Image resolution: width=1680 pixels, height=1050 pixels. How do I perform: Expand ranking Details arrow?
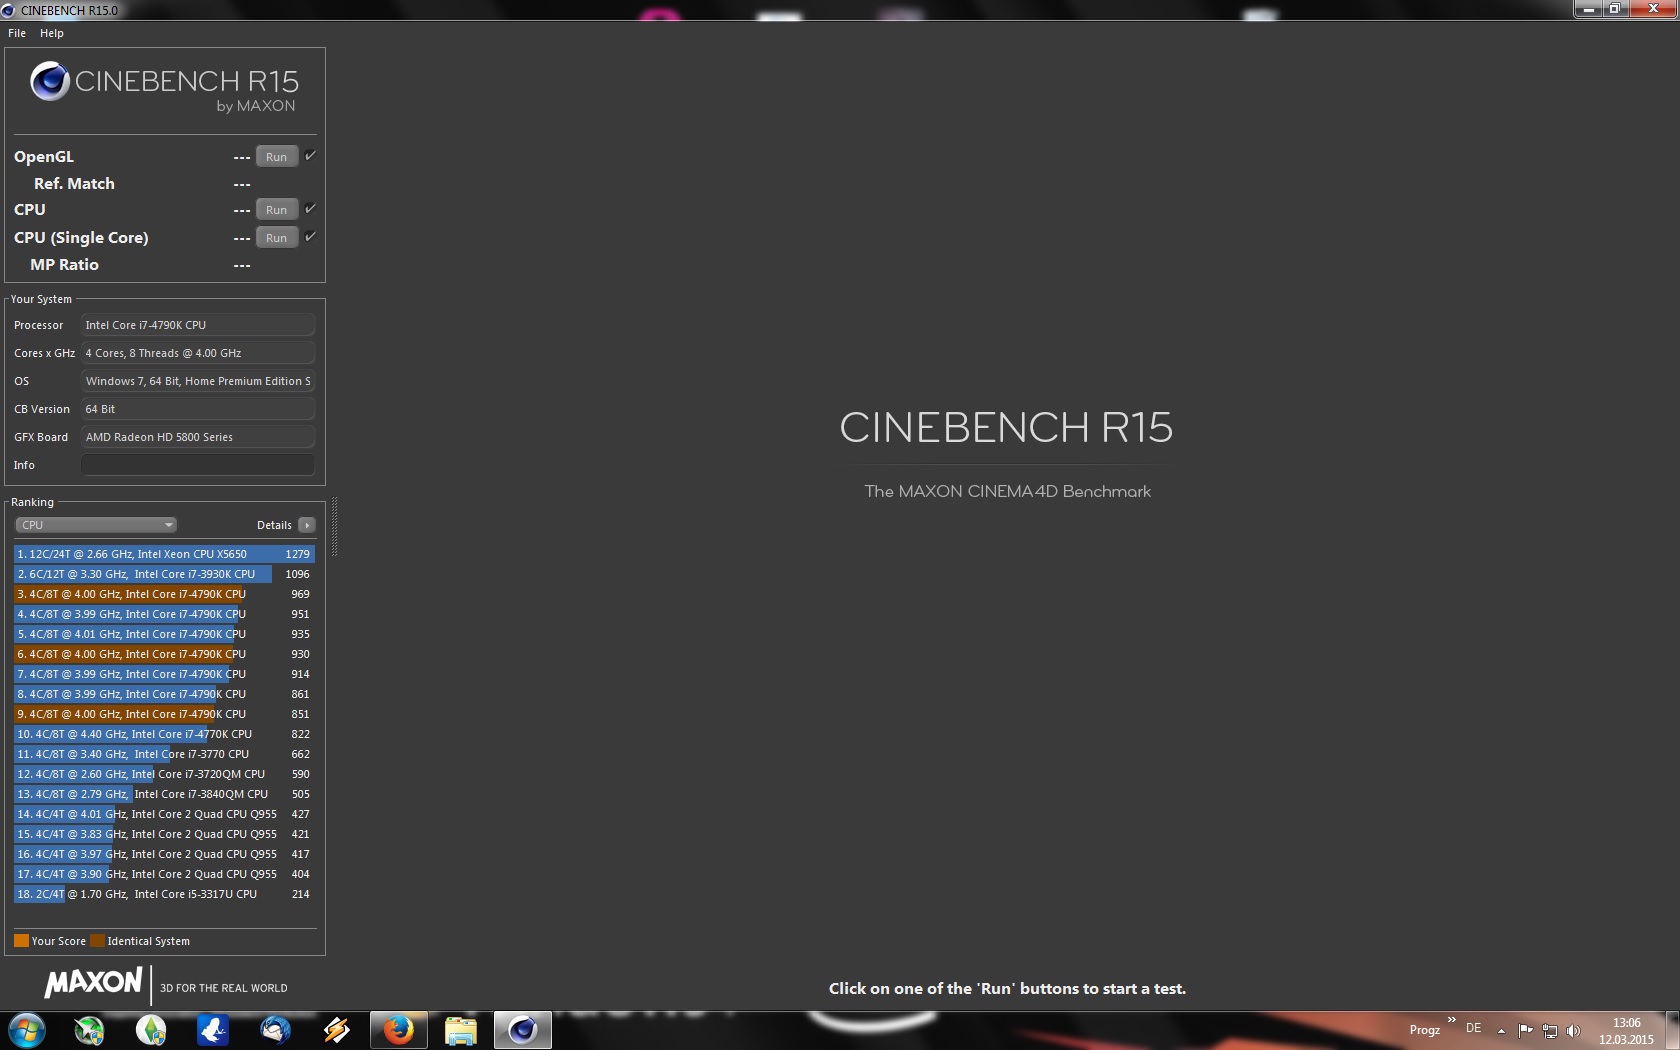point(307,525)
